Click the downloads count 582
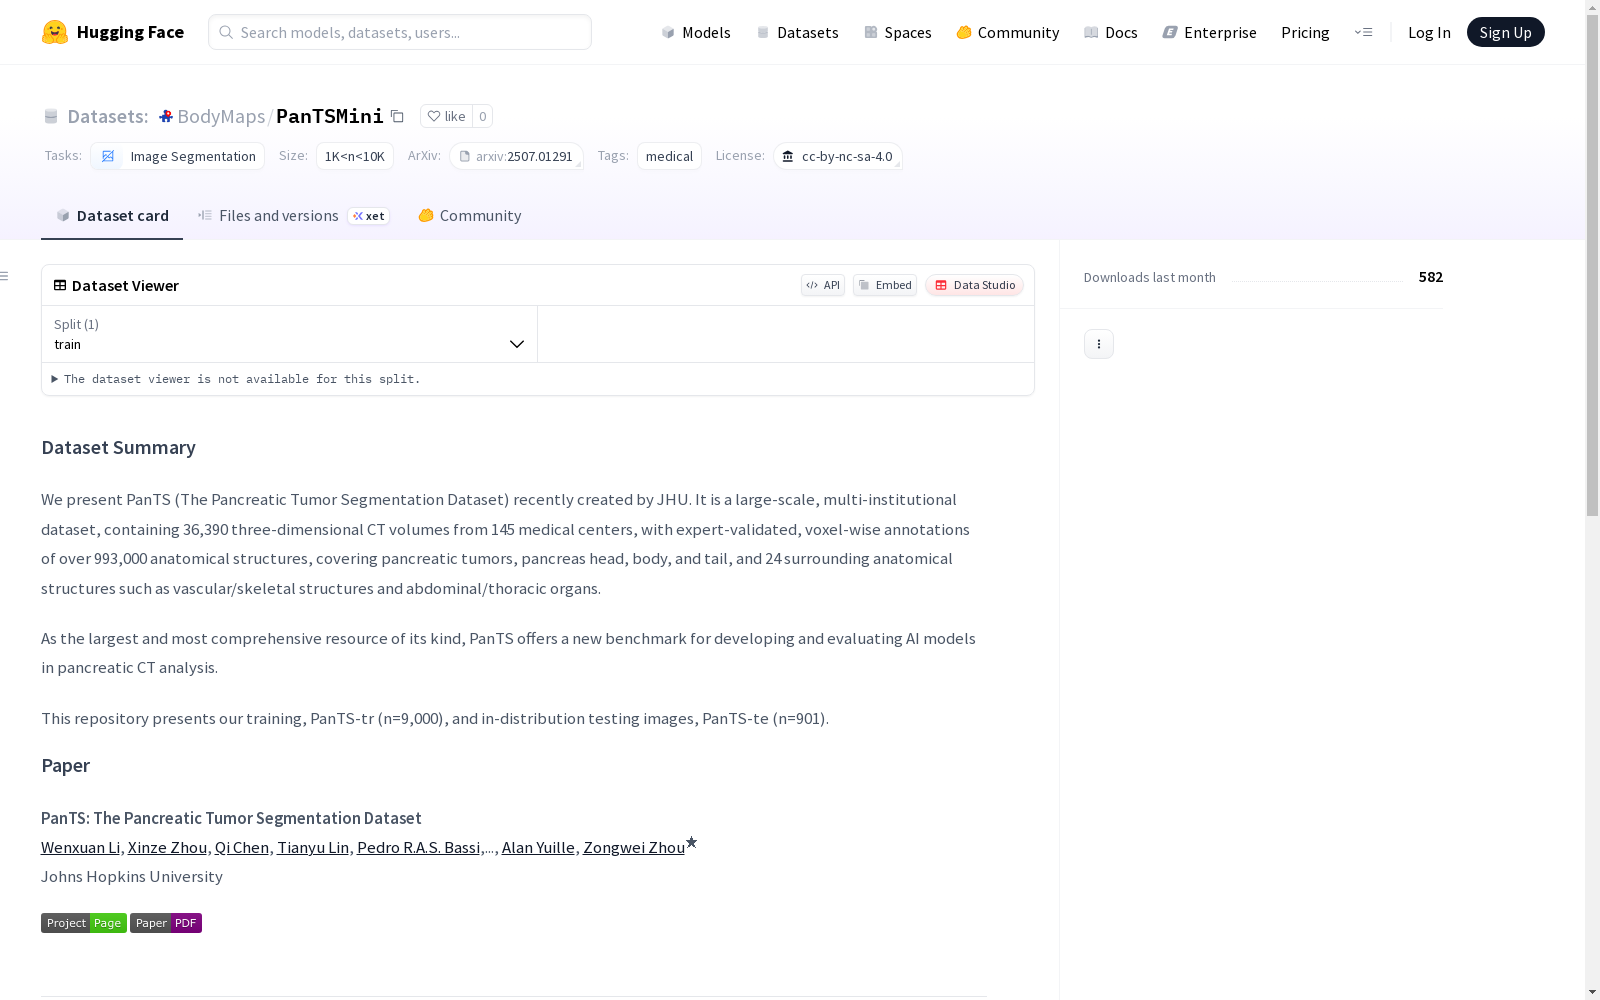The image size is (1600, 1000). pyautogui.click(x=1431, y=277)
